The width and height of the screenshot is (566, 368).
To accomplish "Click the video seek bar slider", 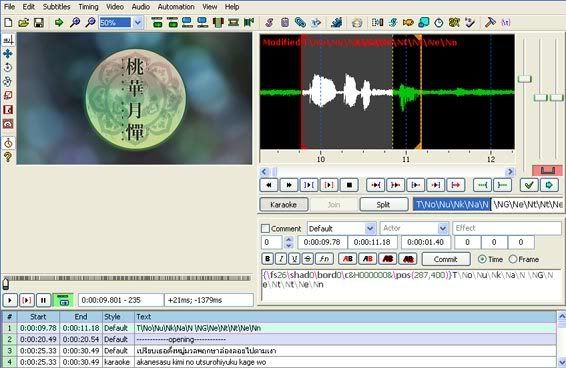I will coord(6,283).
